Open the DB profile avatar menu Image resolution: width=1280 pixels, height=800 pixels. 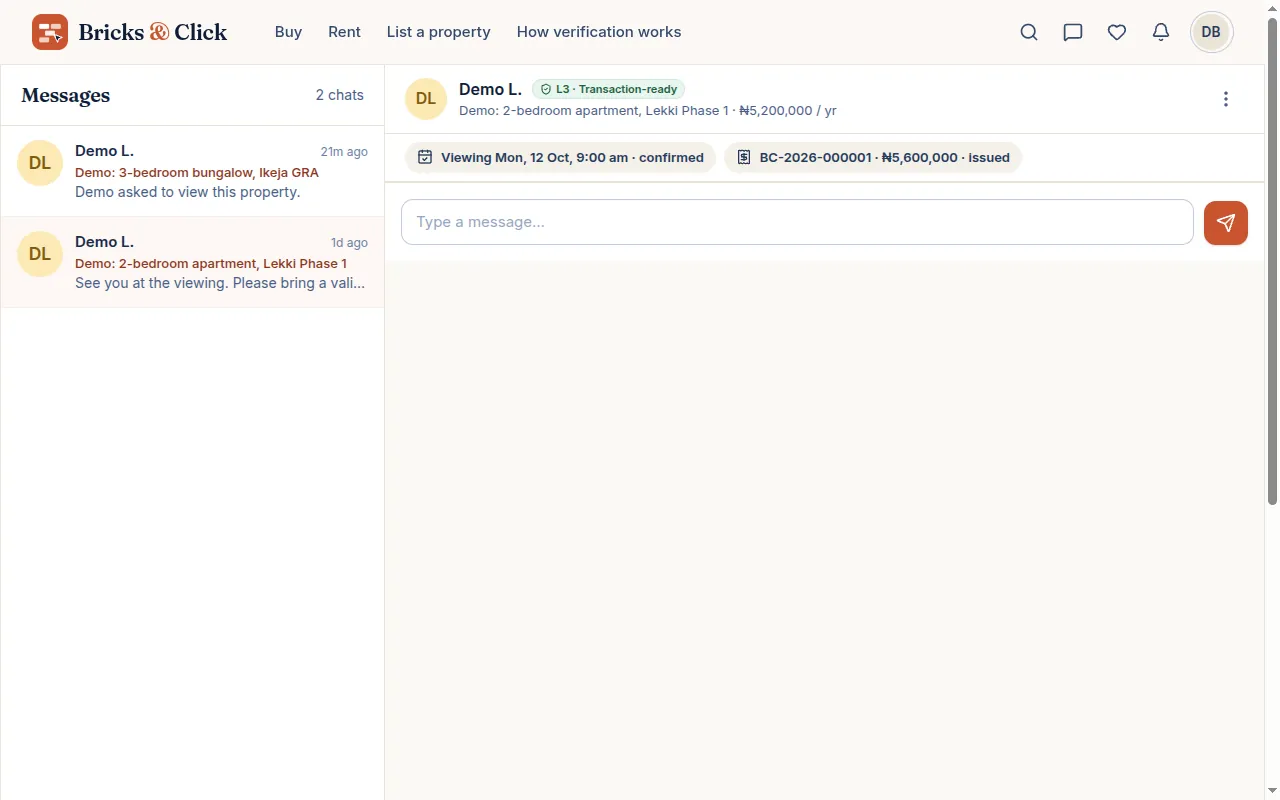(1211, 32)
